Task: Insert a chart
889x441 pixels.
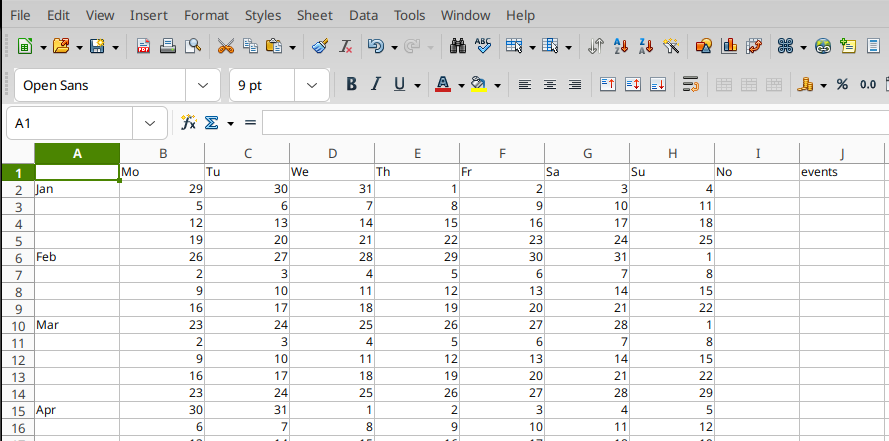Action: [x=729, y=46]
